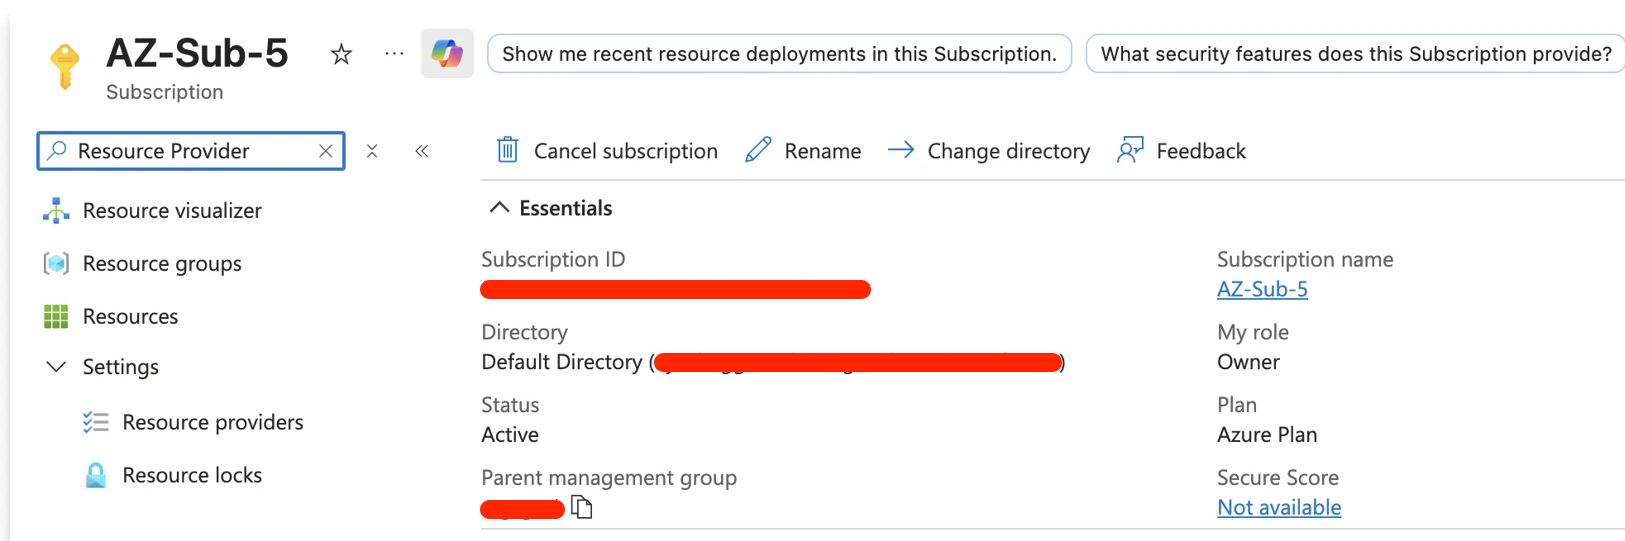The width and height of the screenshot is (1625, 541).
Task: Collapse the Settings section chevron
Action: click(57, 367)
